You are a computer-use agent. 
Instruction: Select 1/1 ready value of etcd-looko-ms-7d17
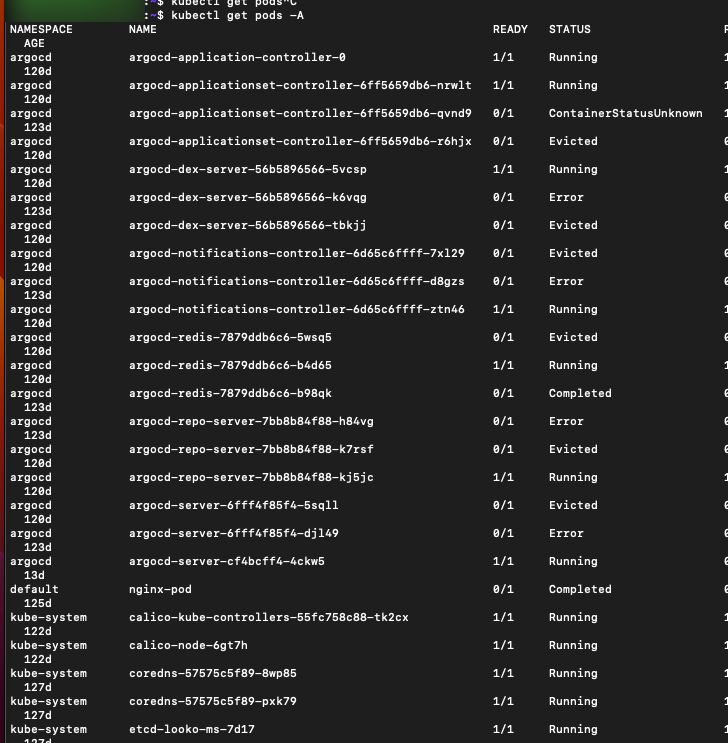(x=503, y=729)
